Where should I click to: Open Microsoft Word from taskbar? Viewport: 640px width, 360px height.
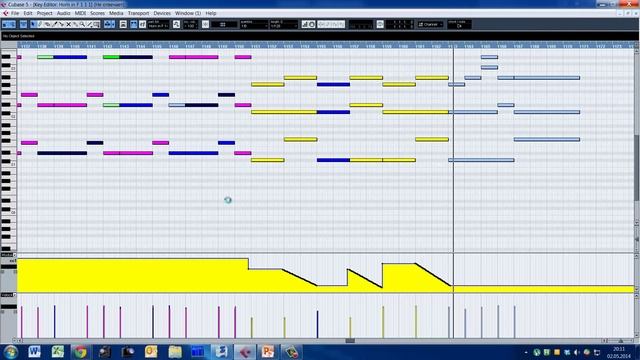34,351
